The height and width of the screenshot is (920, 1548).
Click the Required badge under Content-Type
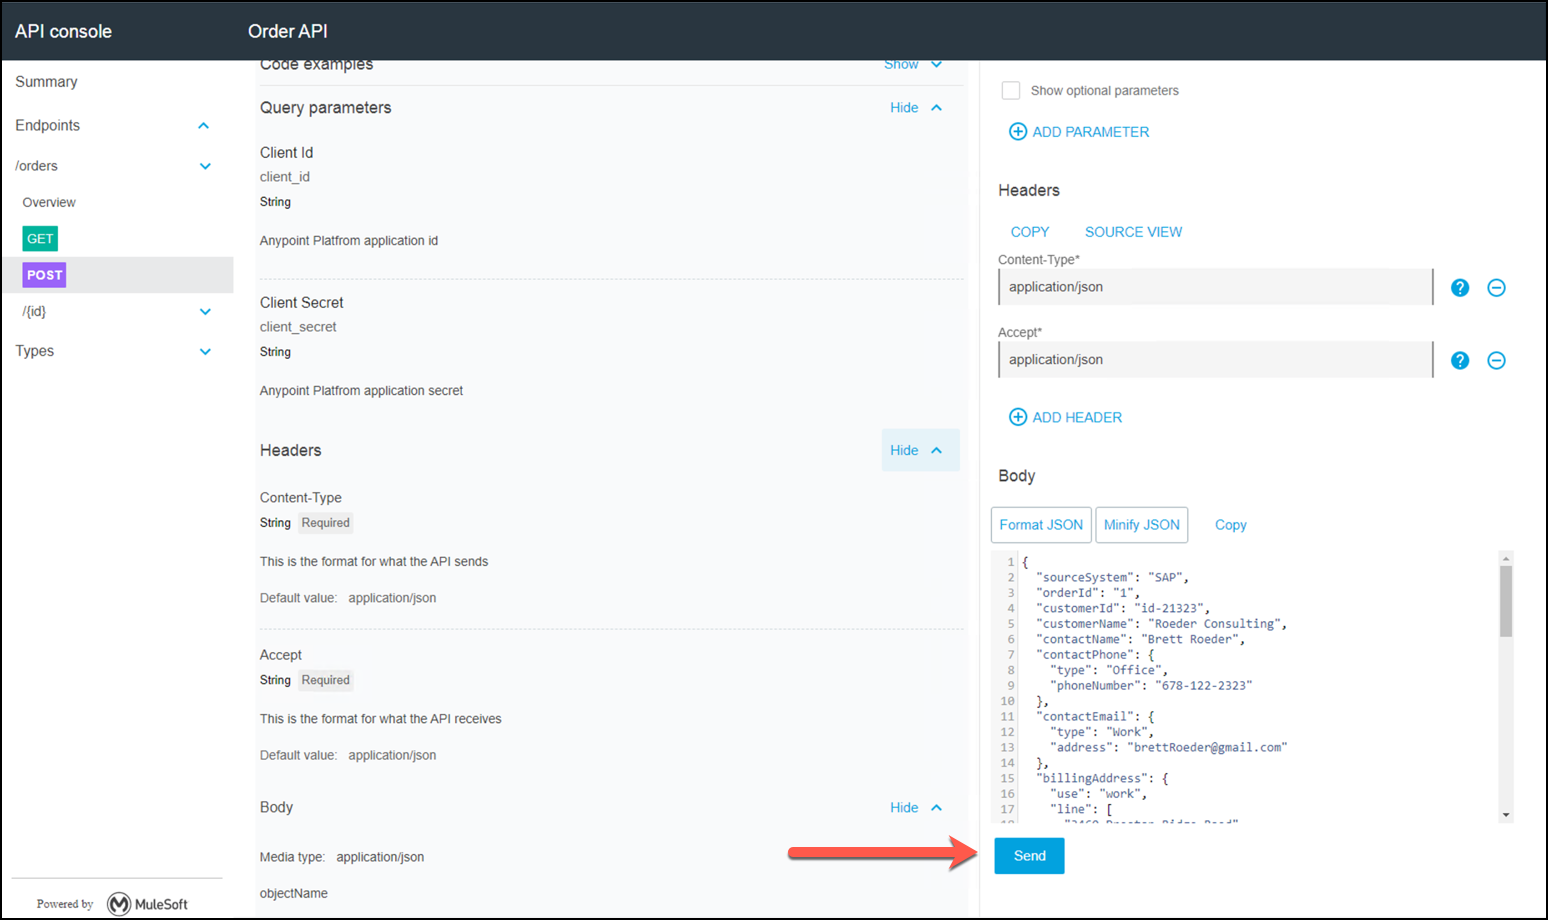(x=326, y=523)
